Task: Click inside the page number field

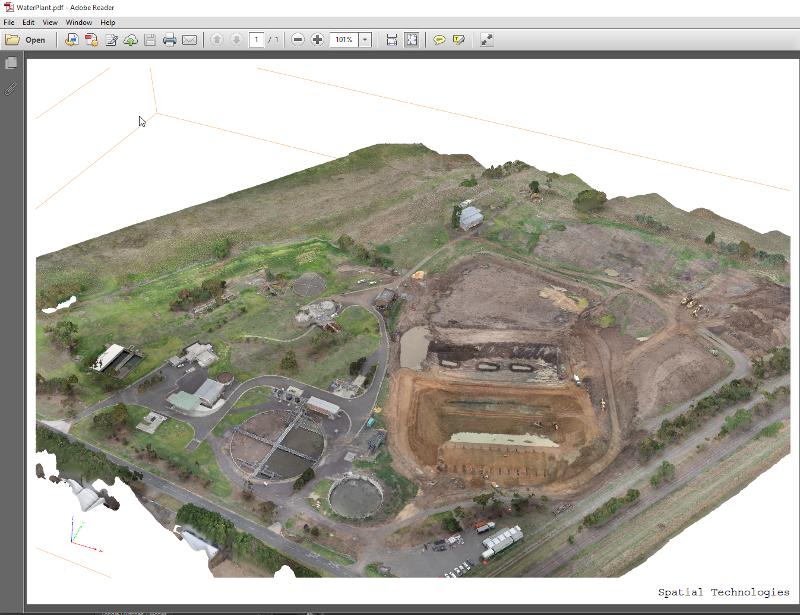Action: pos(255,40)
